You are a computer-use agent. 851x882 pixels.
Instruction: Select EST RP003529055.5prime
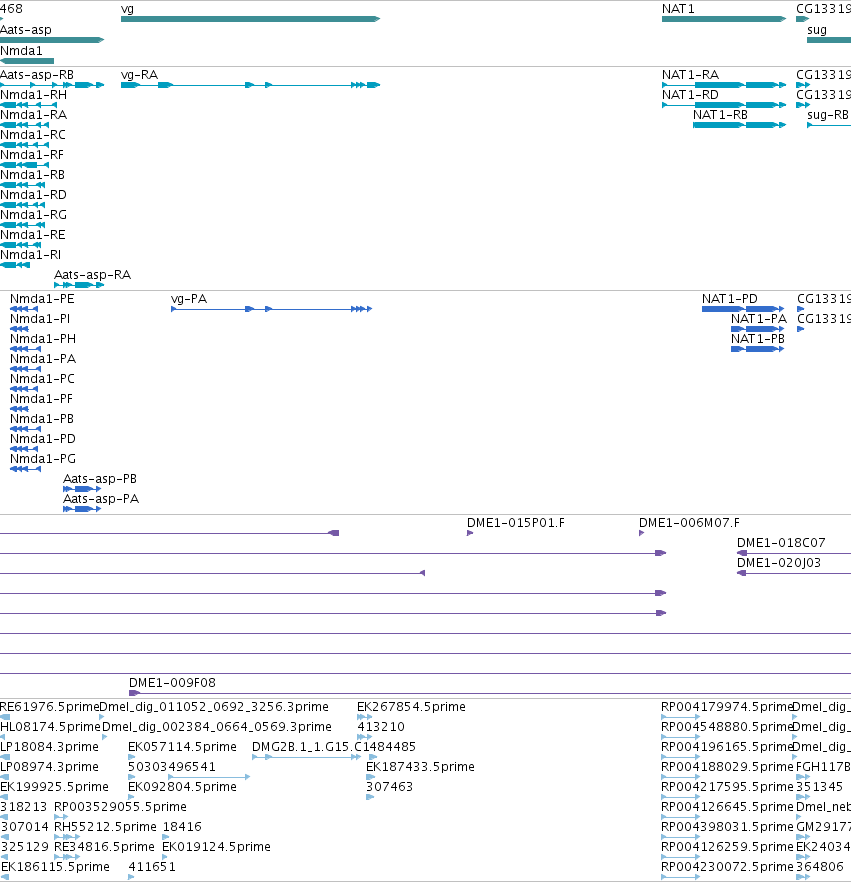tap(120, 807)
